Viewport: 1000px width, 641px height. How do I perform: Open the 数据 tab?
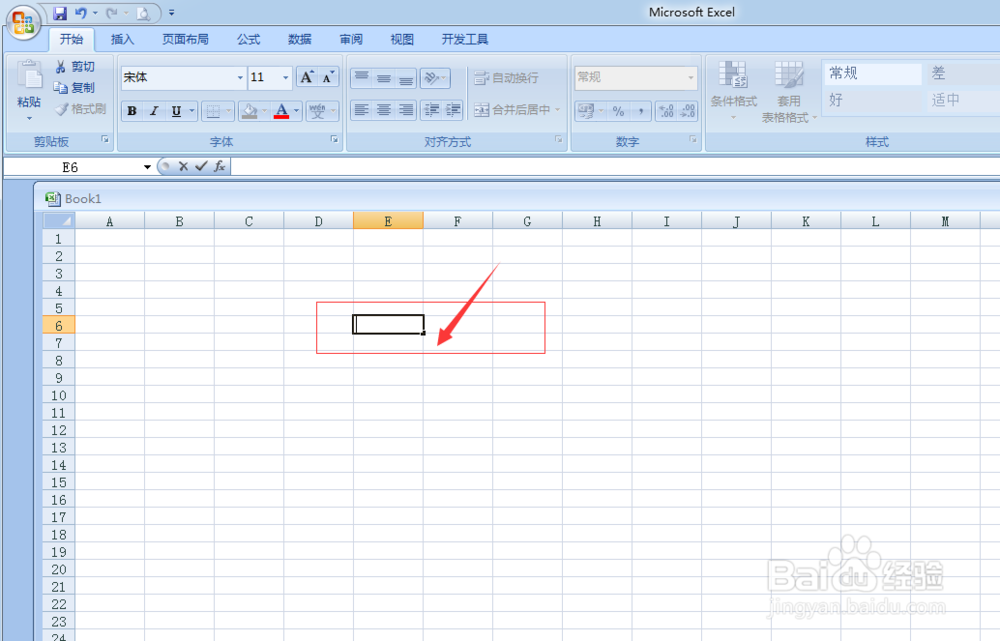[x=300, y=40]
